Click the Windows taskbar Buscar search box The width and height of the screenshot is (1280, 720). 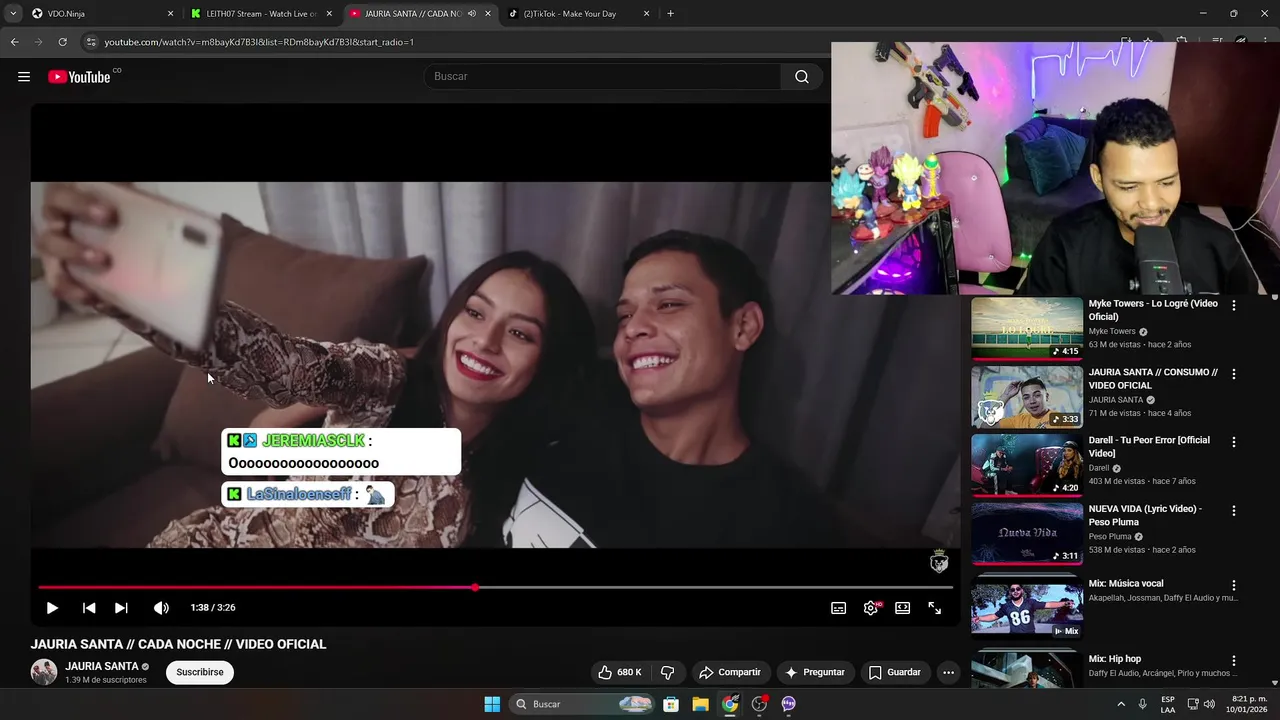coord(583,704)
